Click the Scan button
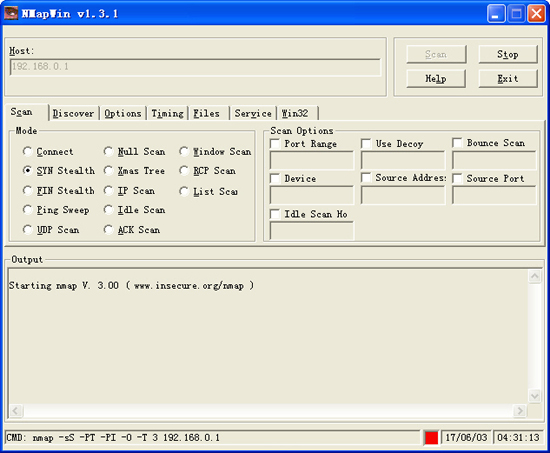This screenshot has height=453, width=550. (436, 54)
